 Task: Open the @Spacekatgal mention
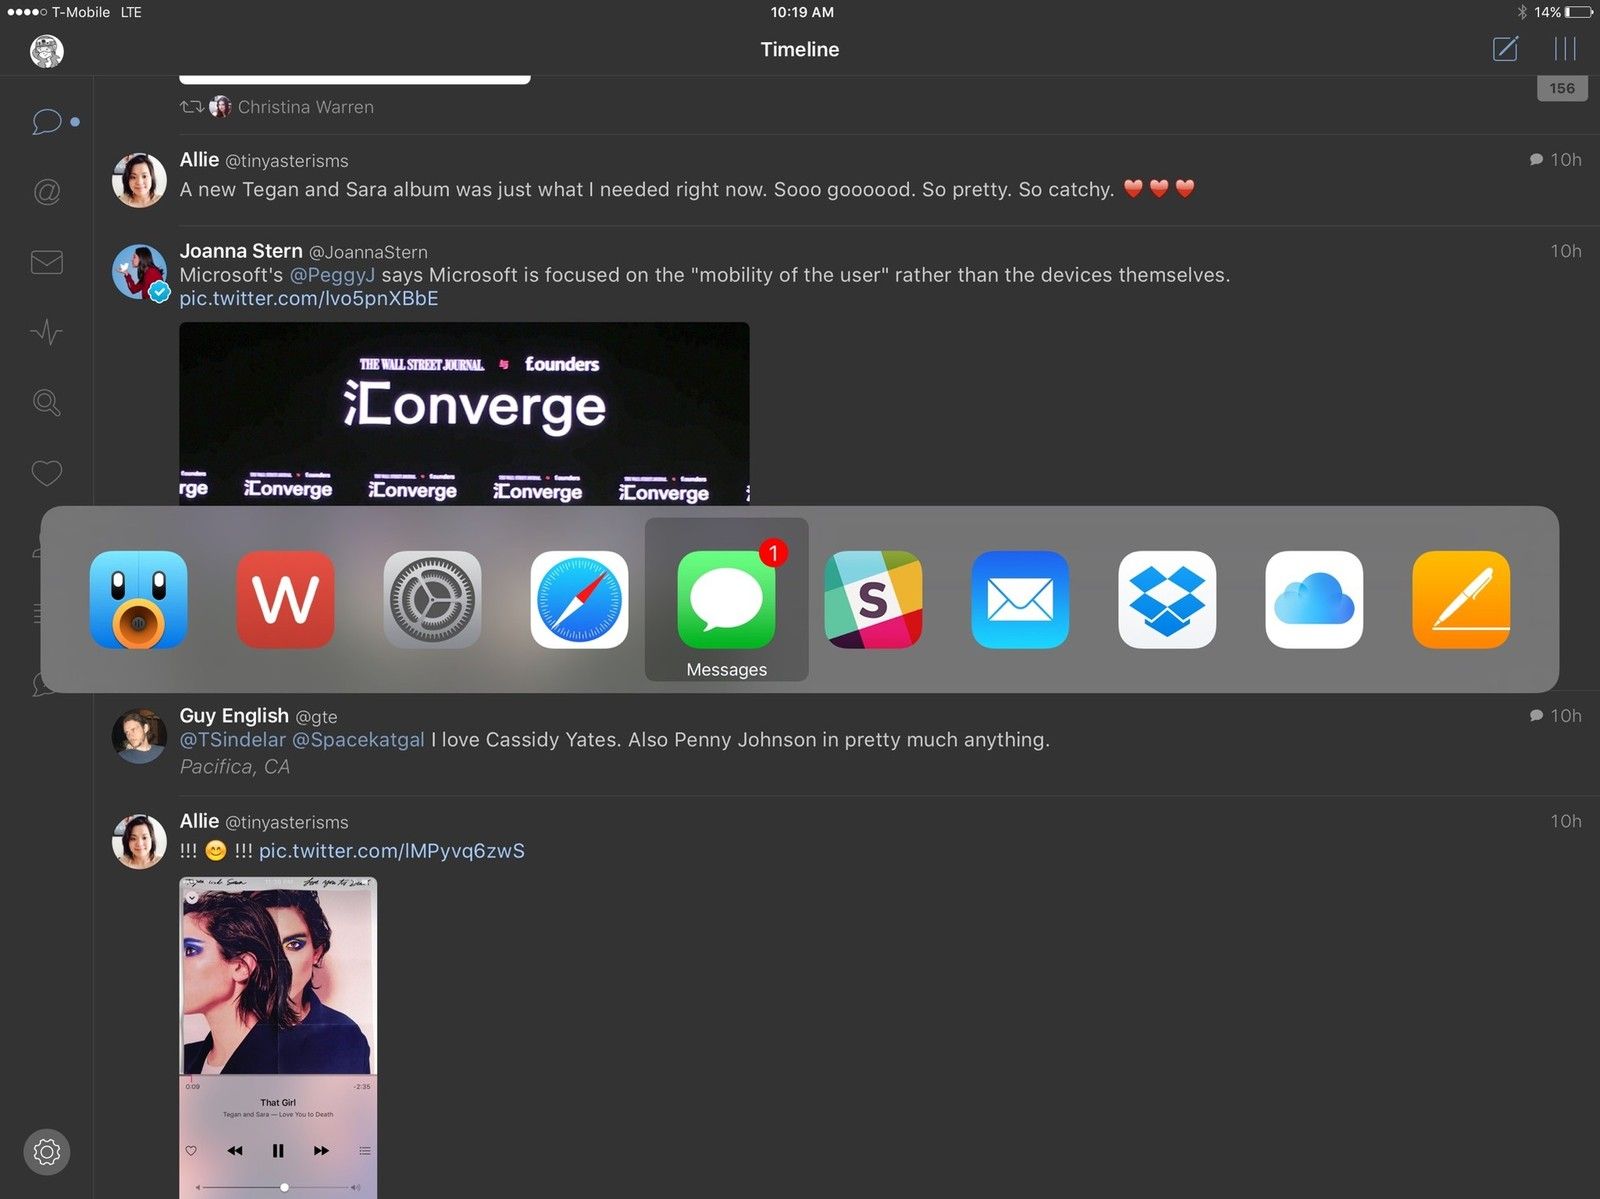(358, 740)
